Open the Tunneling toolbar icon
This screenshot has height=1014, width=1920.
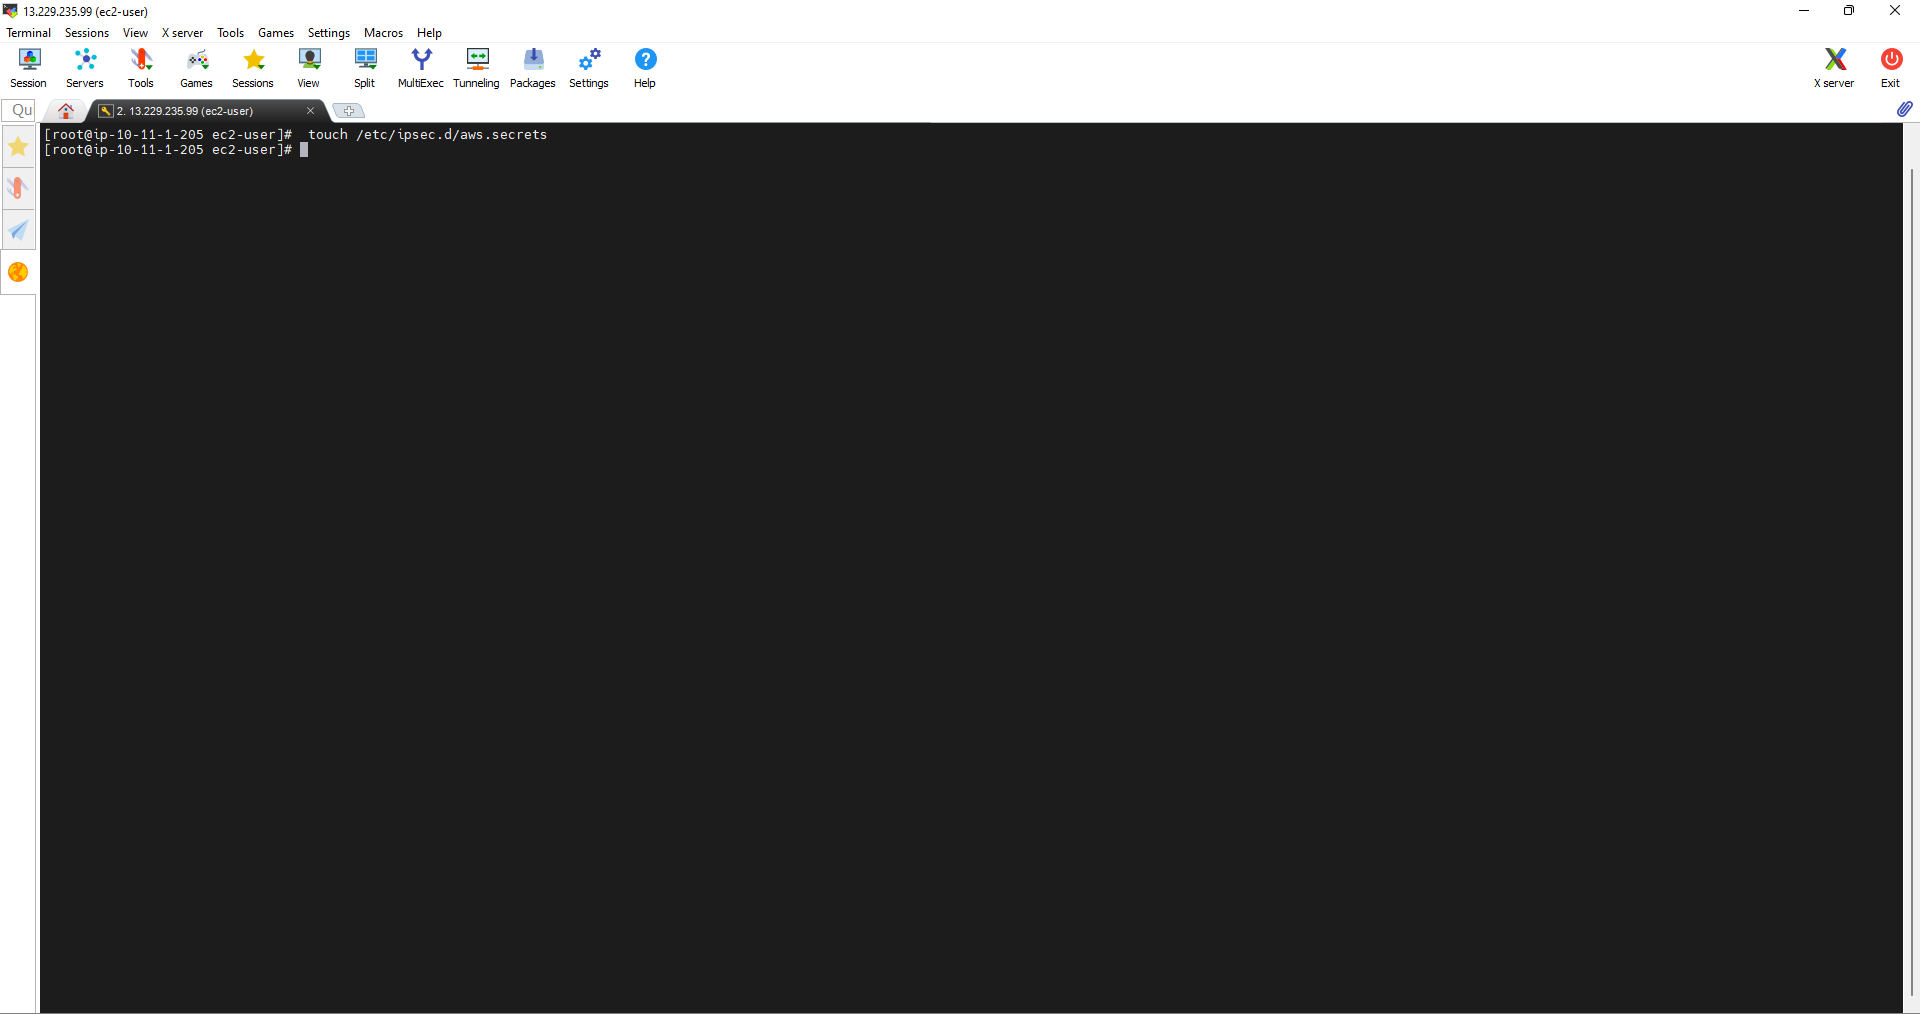(x=477, y=68)
